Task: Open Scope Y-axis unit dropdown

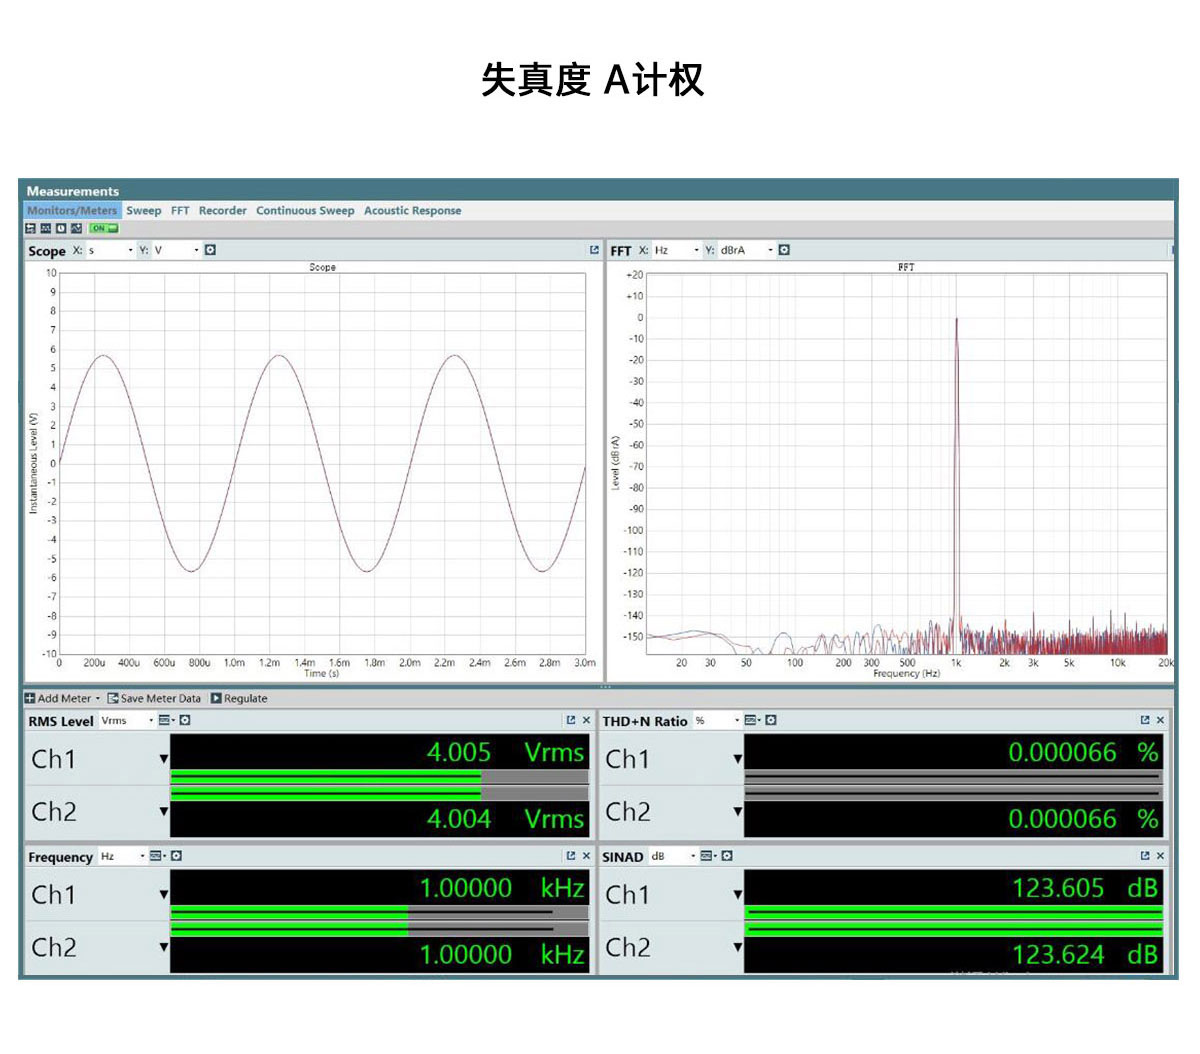Action: pyautogui.click(x=176, y=250)
